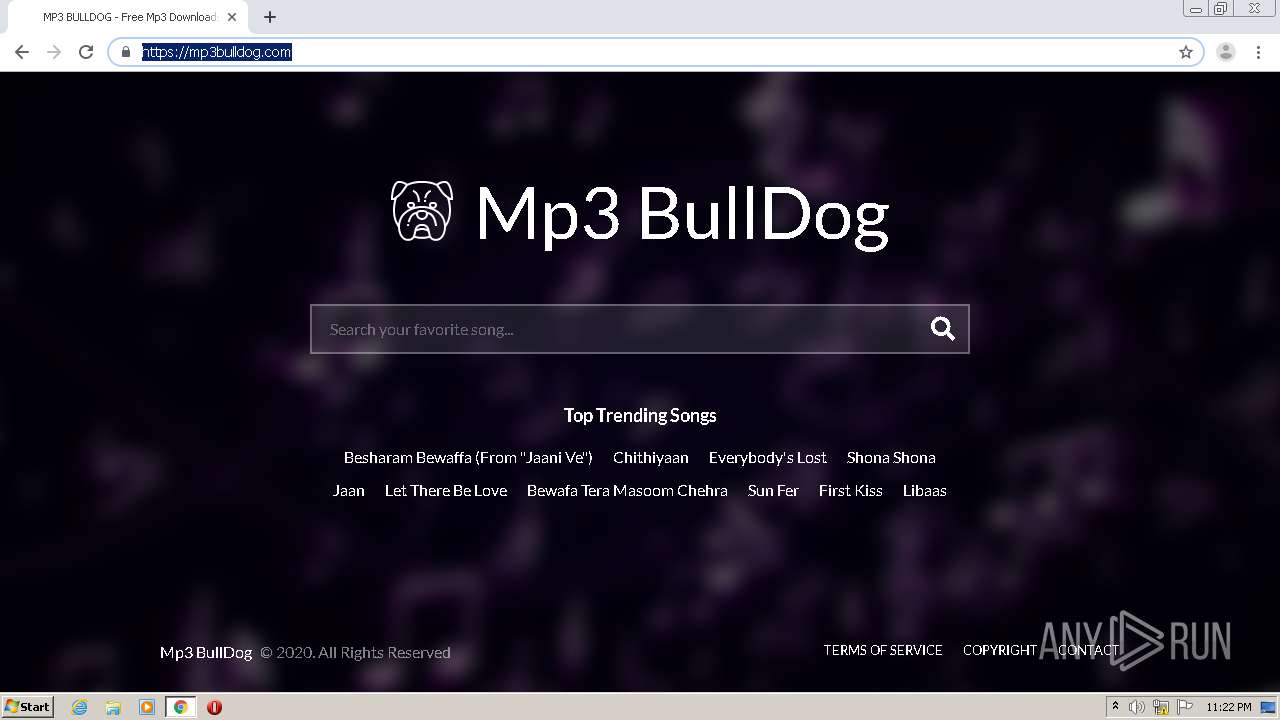This screenshot has width=1280, height=720.
Task: Open the Contact footer link
Action: 1089,650
